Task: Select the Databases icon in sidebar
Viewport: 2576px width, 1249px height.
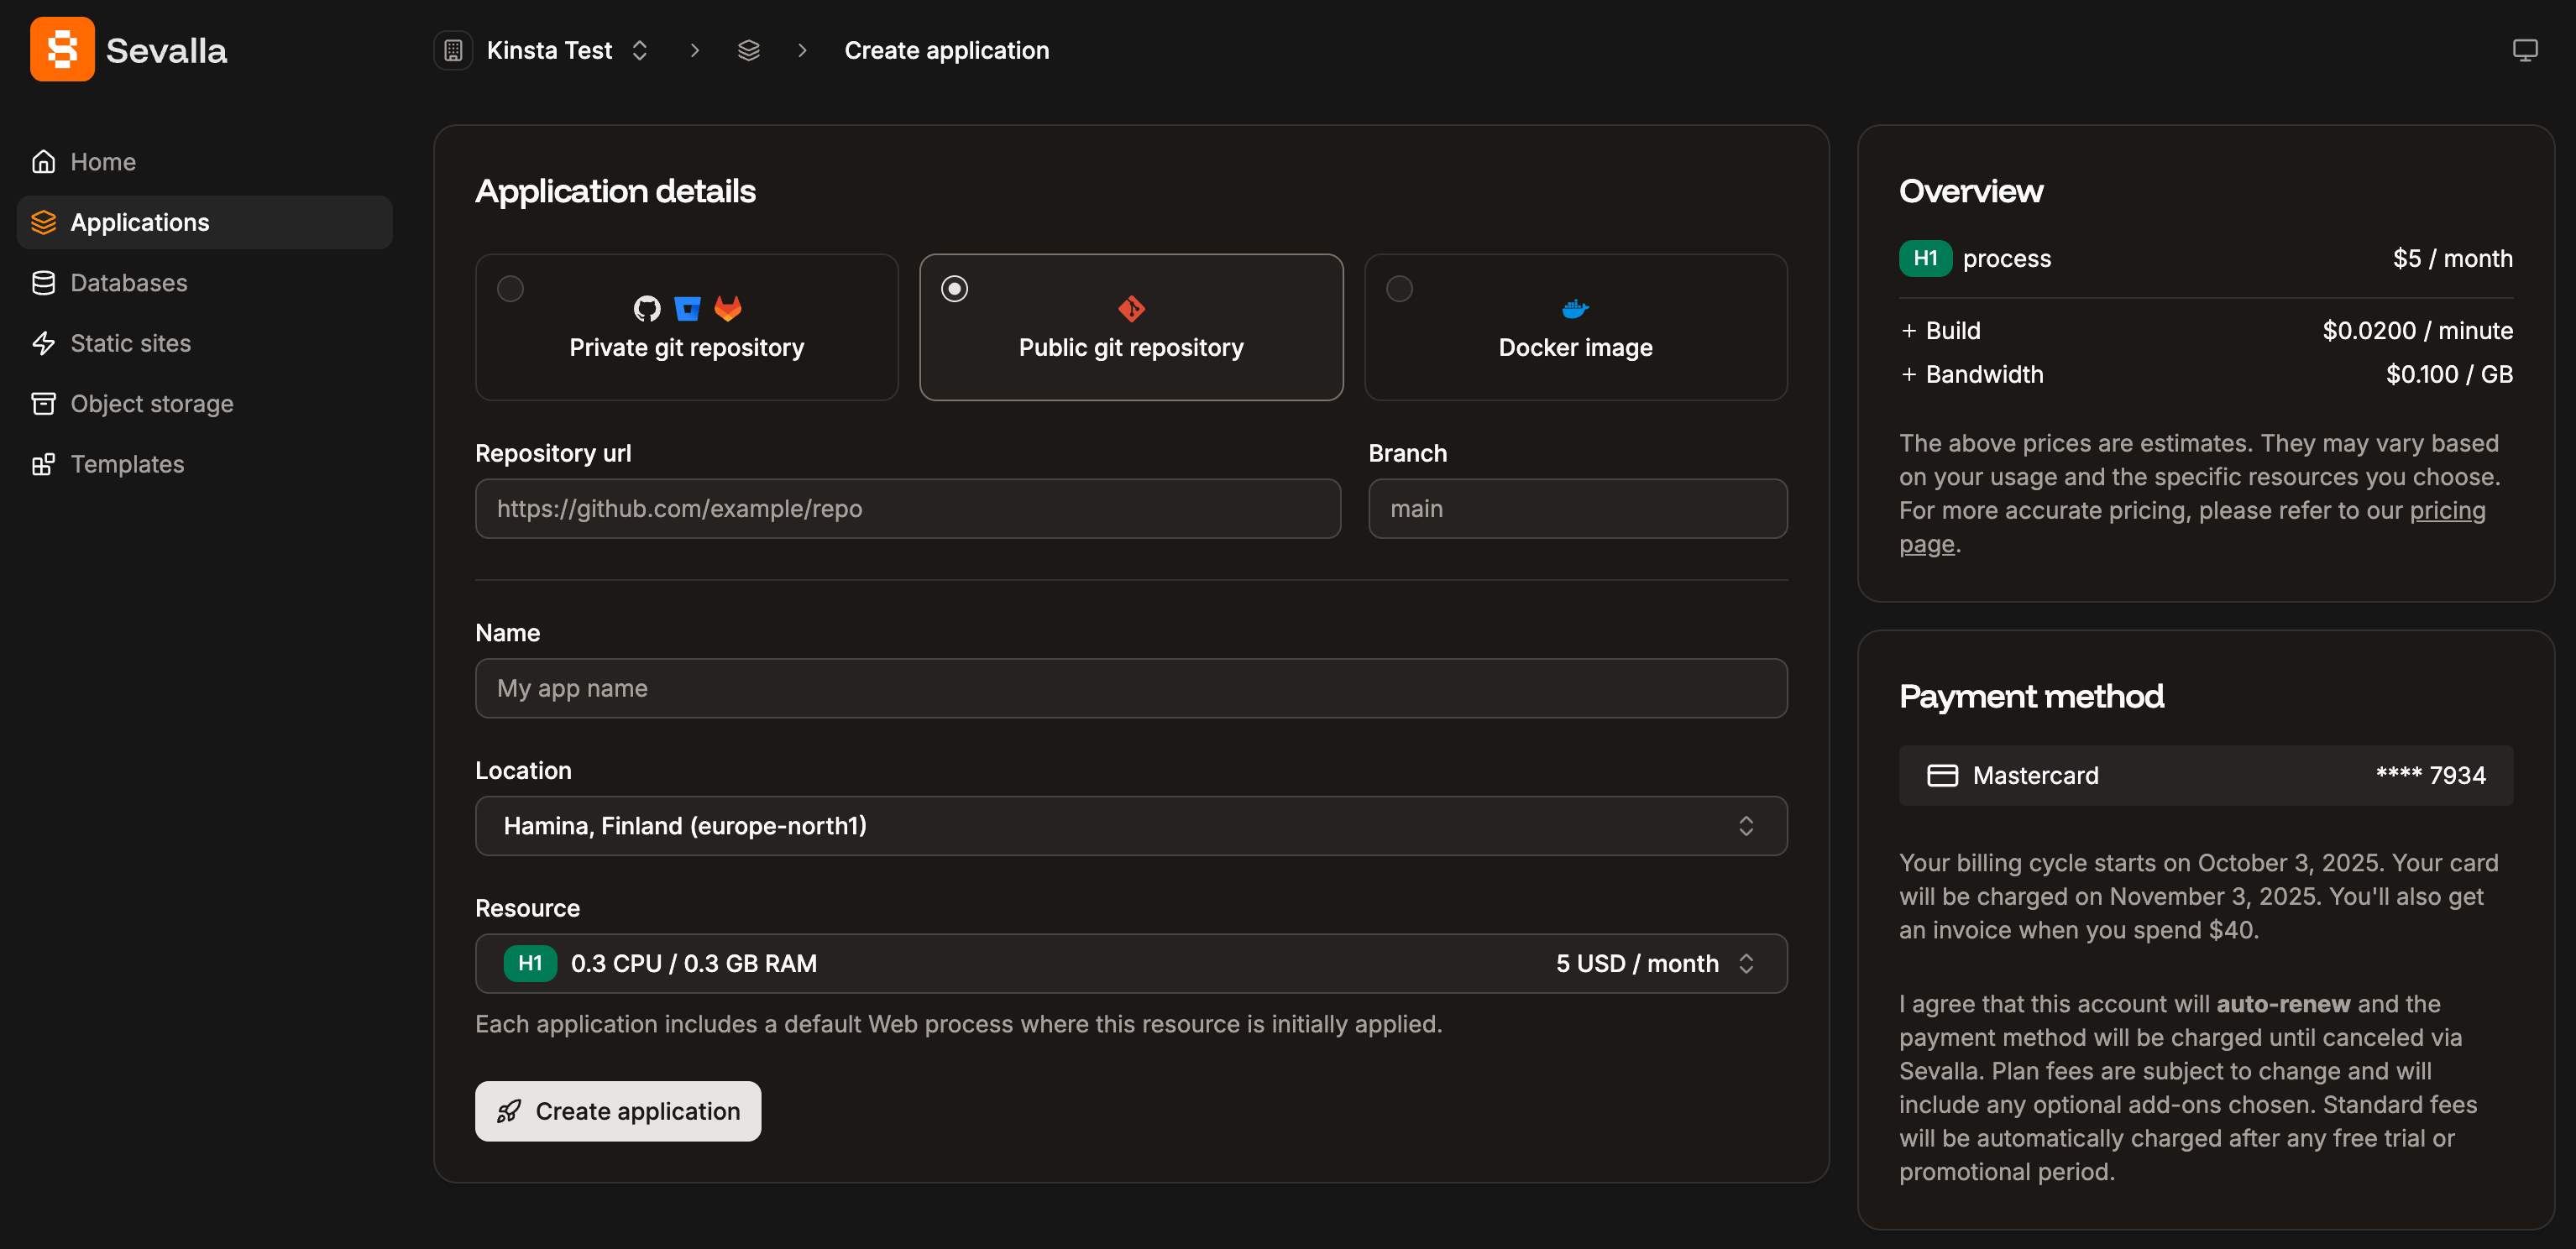Action: [x=44, y=282]
